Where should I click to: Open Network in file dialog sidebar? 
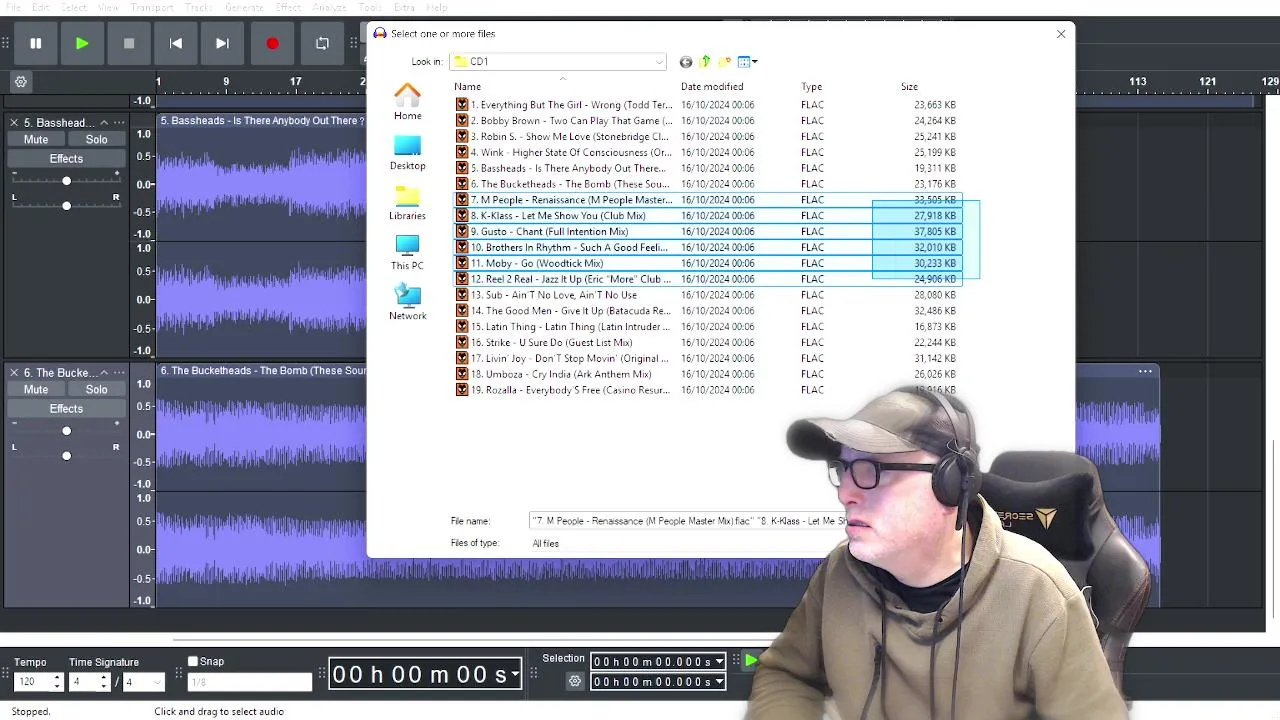[407, 302]
